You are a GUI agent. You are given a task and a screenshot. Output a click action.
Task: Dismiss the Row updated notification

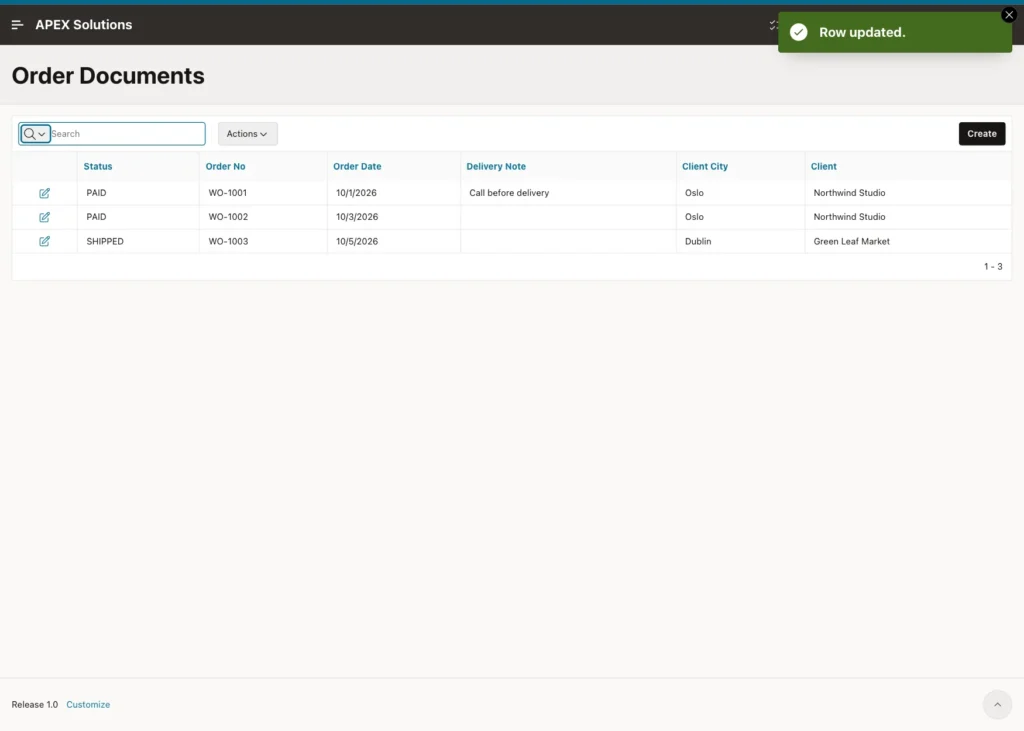point(1009,15)
